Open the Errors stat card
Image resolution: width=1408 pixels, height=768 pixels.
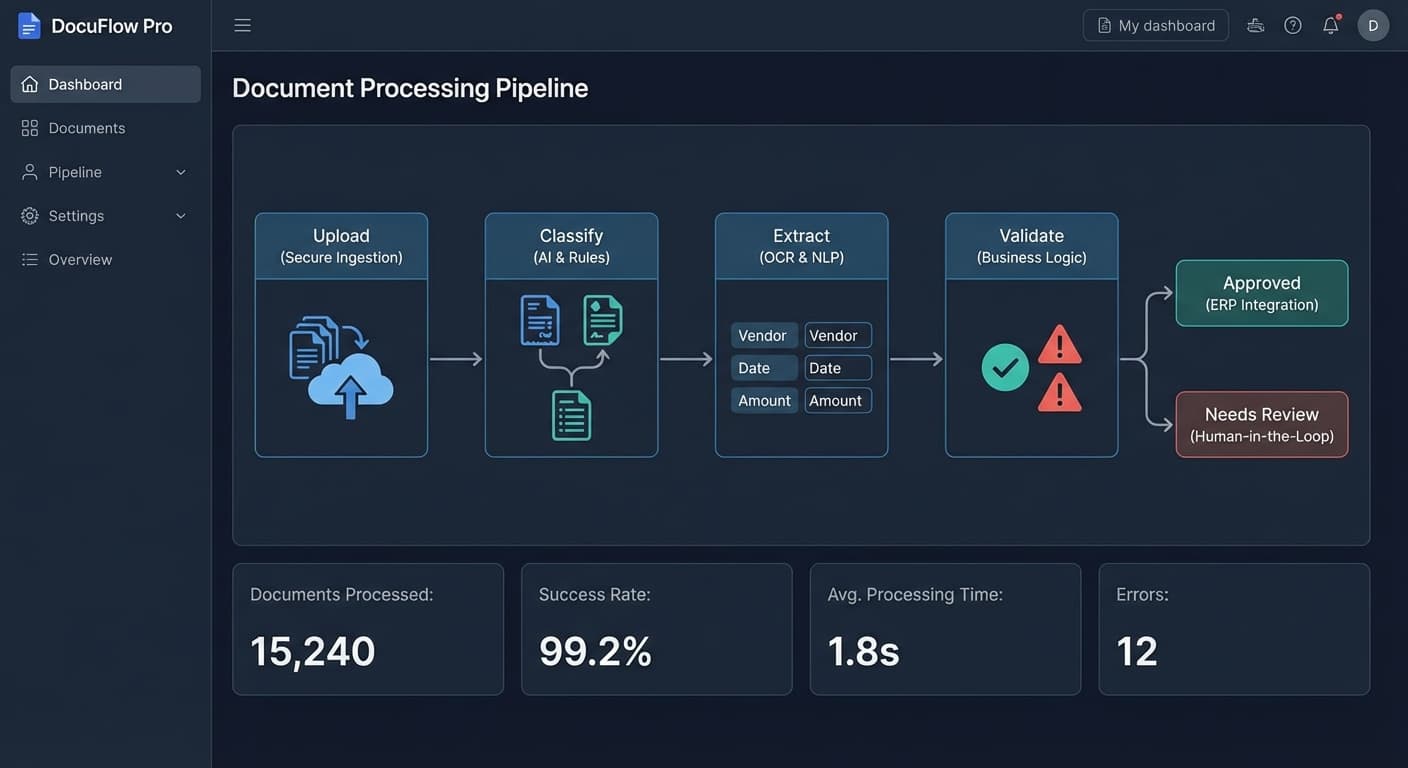coord(1234,629)
